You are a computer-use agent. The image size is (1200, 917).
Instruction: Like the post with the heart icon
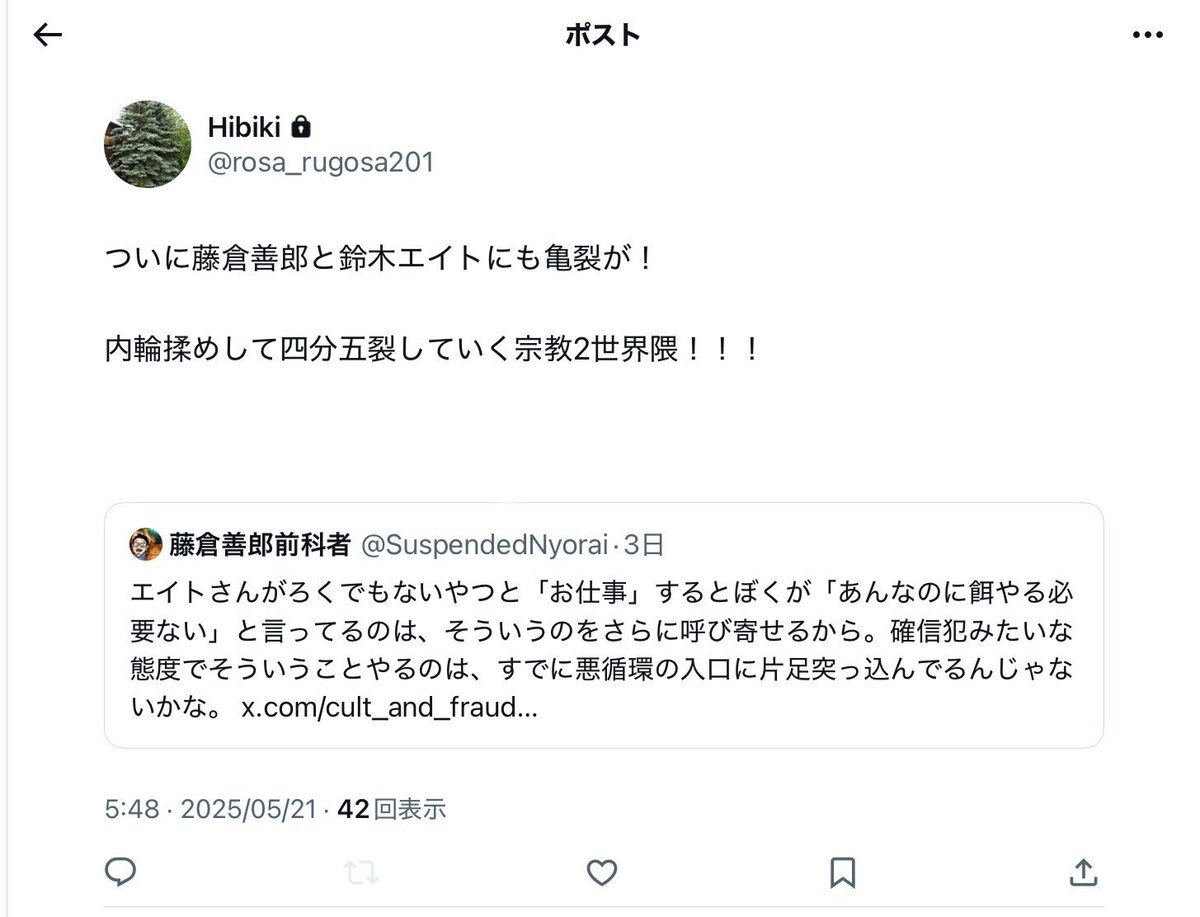[601, 872]
